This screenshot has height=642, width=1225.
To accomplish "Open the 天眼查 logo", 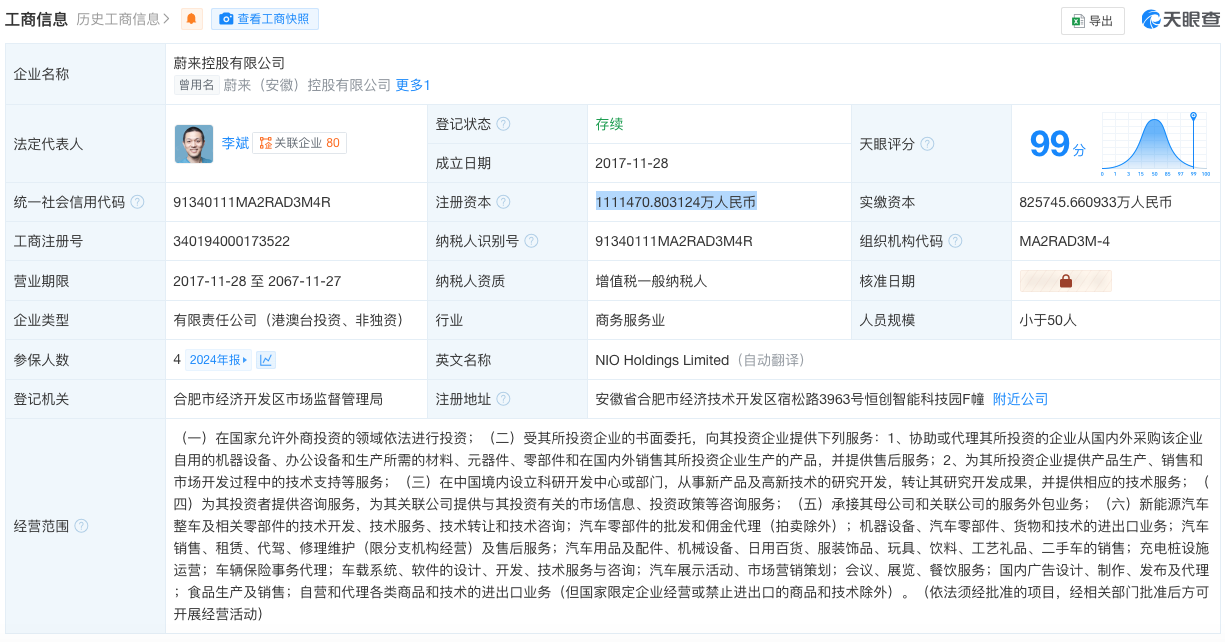I will click(1180, 20).
